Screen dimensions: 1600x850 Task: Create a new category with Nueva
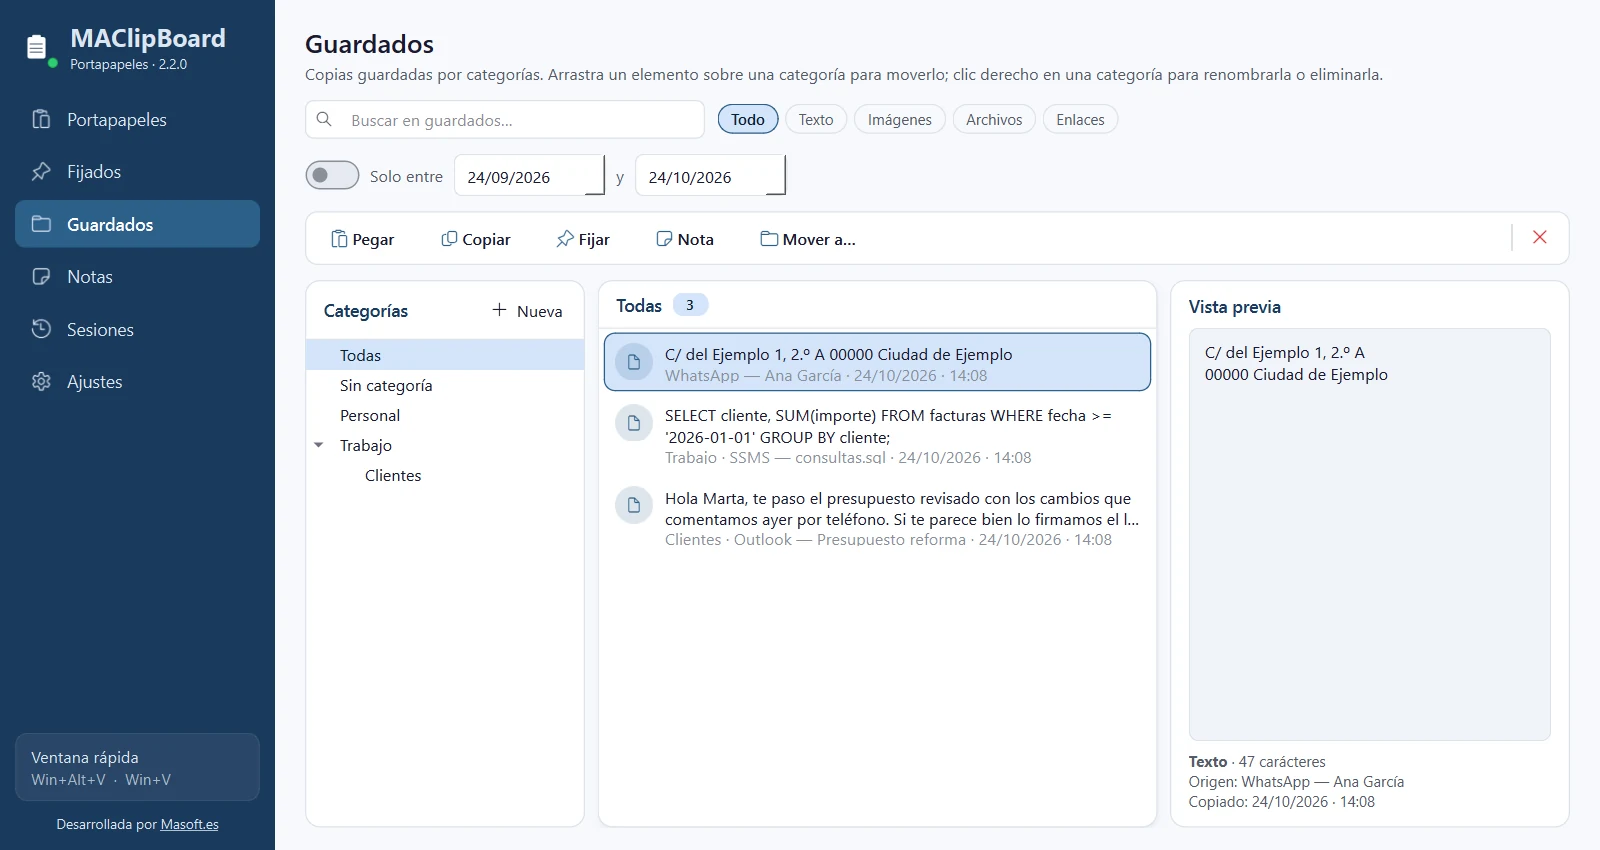(527, 311)
